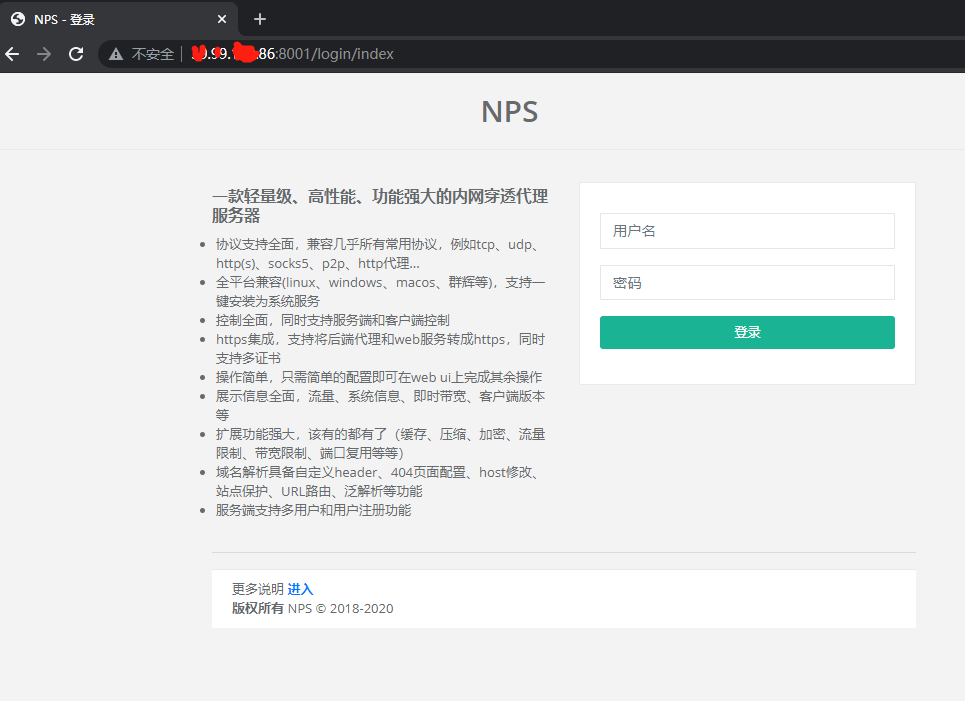Navigate back using the browser back arrow
The width and height of the screenshot is (965, 701).
click(x=11, y=54)
